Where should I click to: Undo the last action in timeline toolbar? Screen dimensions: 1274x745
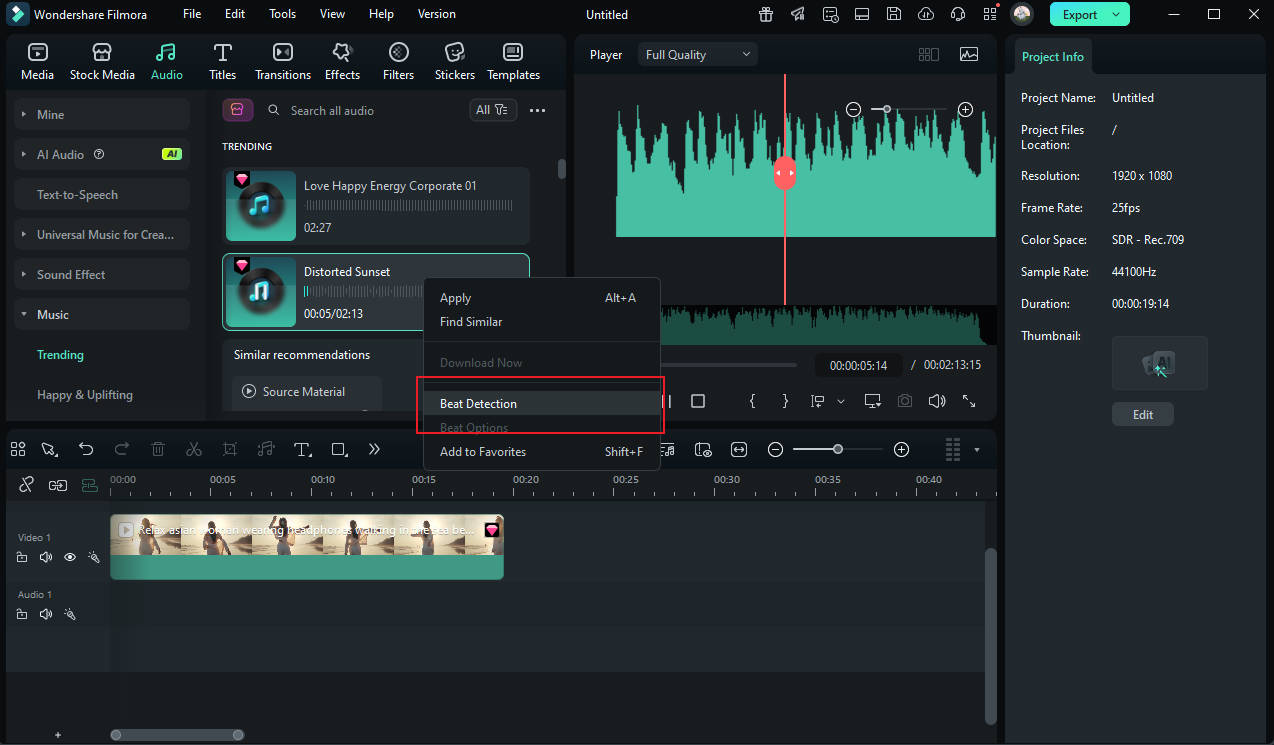coord(86,450)
